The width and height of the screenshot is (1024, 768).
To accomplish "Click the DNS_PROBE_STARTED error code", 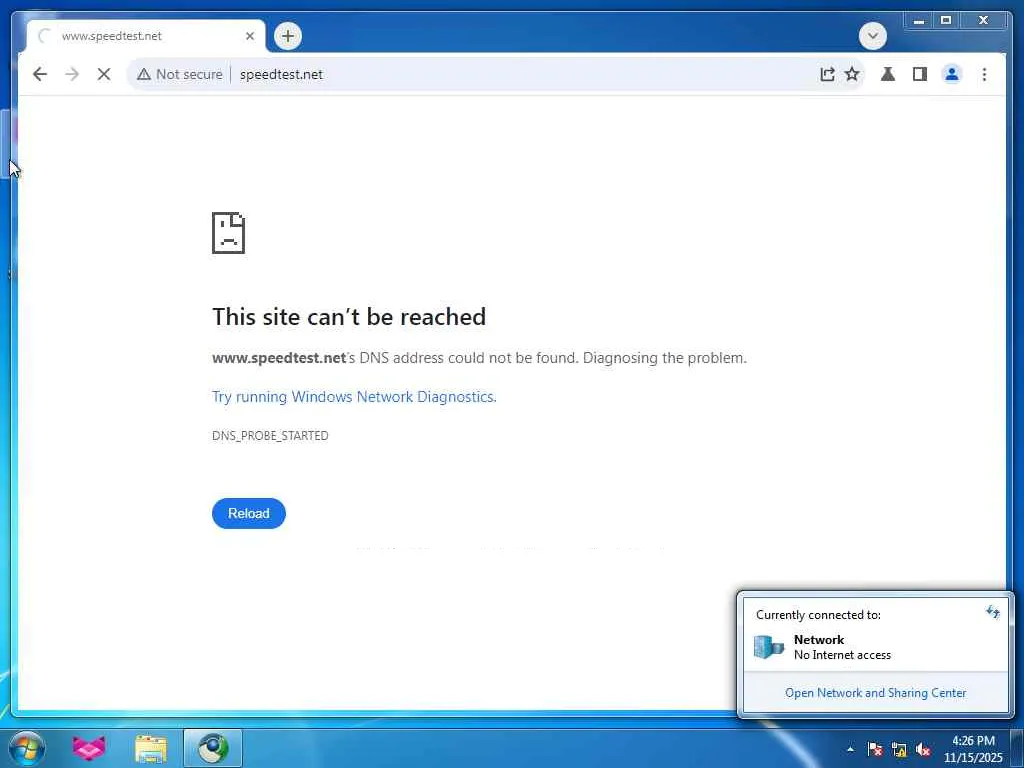I will 270,436.
